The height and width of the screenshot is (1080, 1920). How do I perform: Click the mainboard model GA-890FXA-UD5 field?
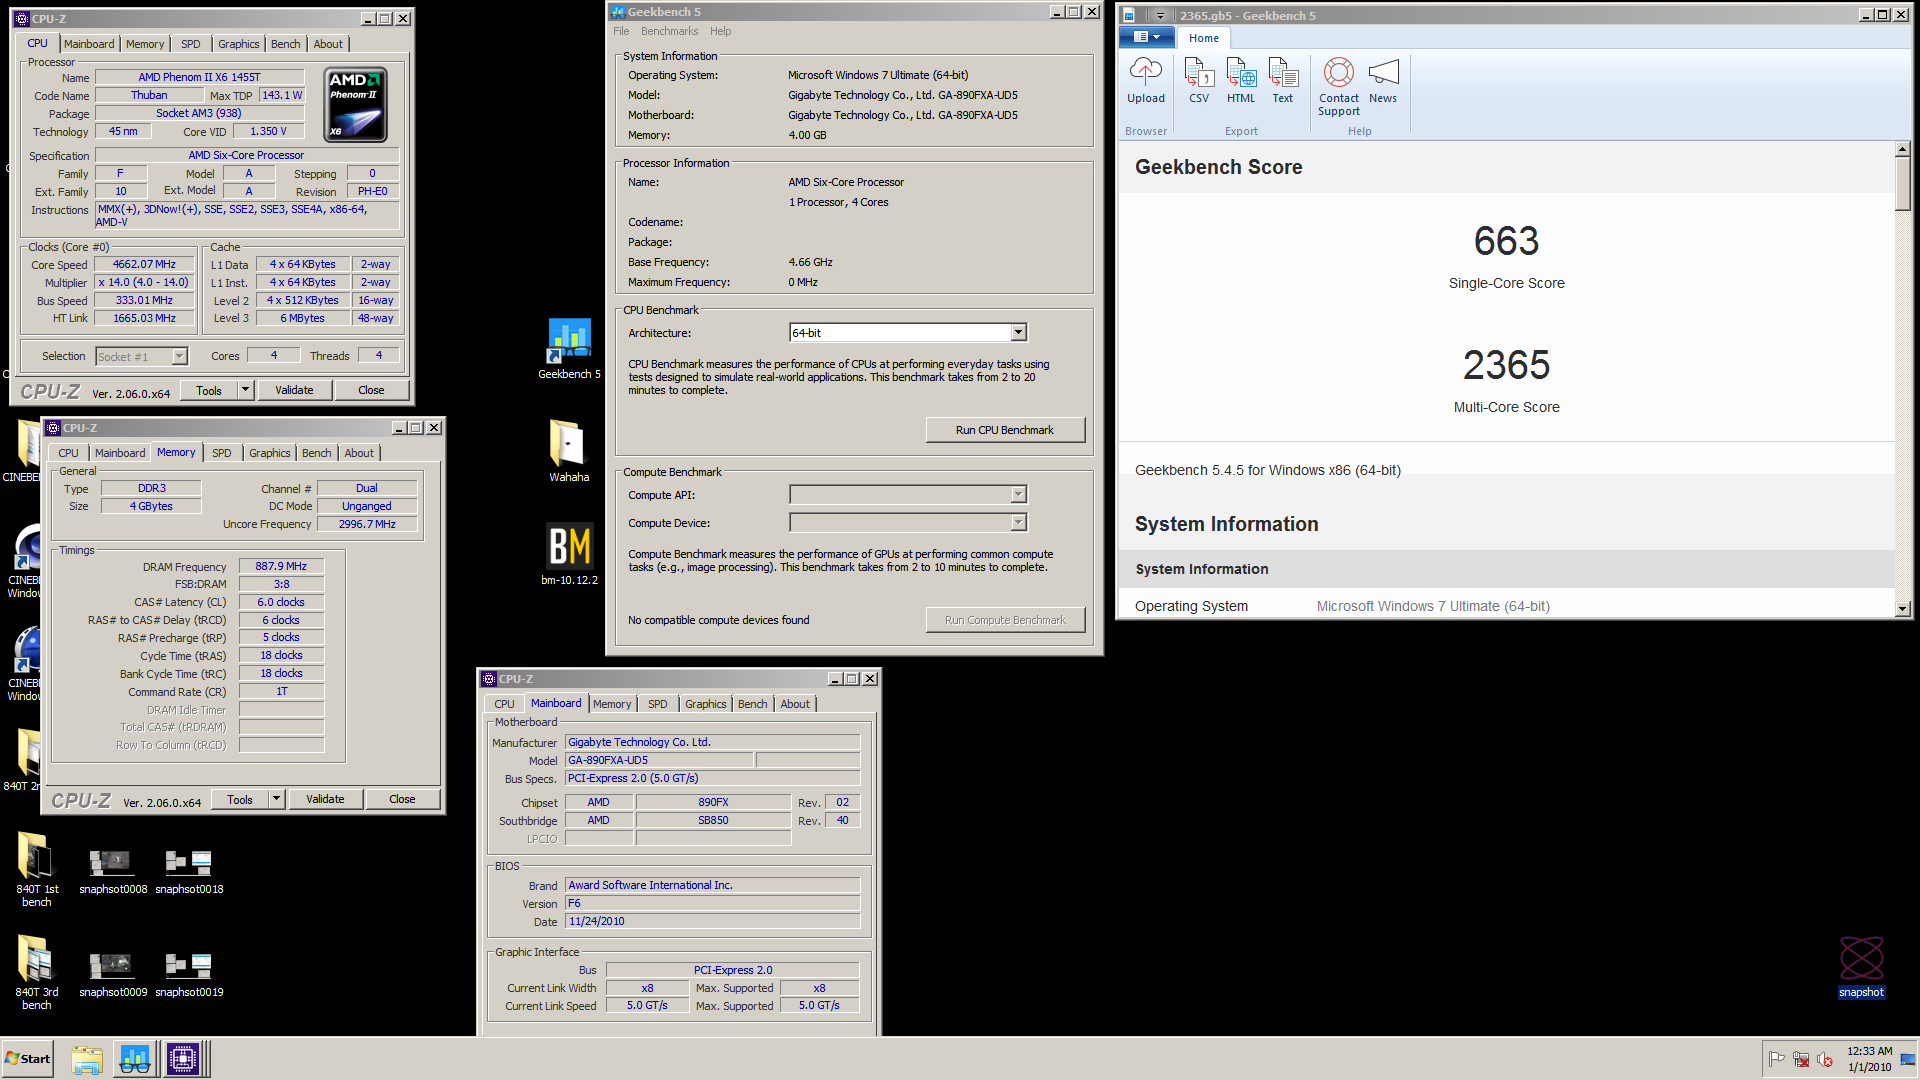pyautogui.click(x=659, y=760)
